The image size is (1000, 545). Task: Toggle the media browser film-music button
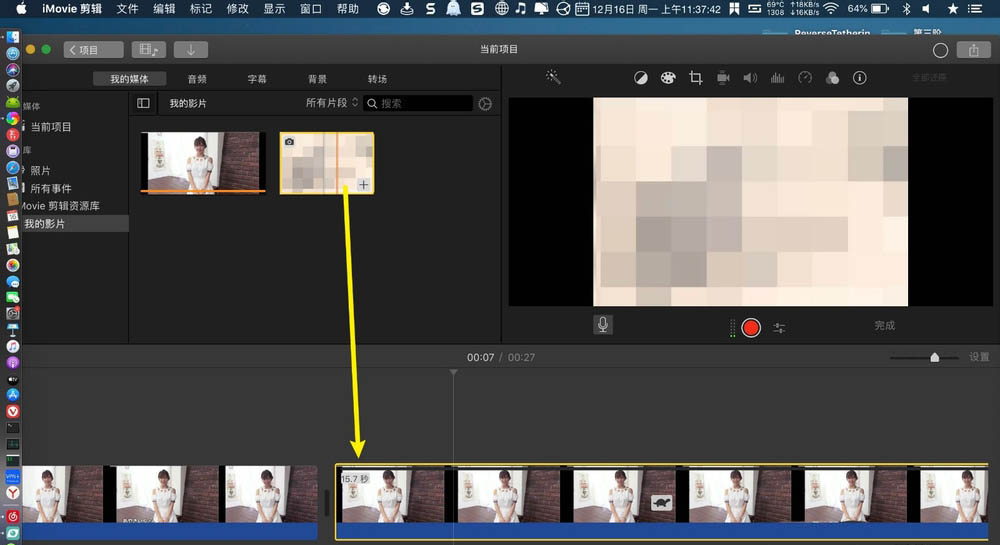point(149,50)
